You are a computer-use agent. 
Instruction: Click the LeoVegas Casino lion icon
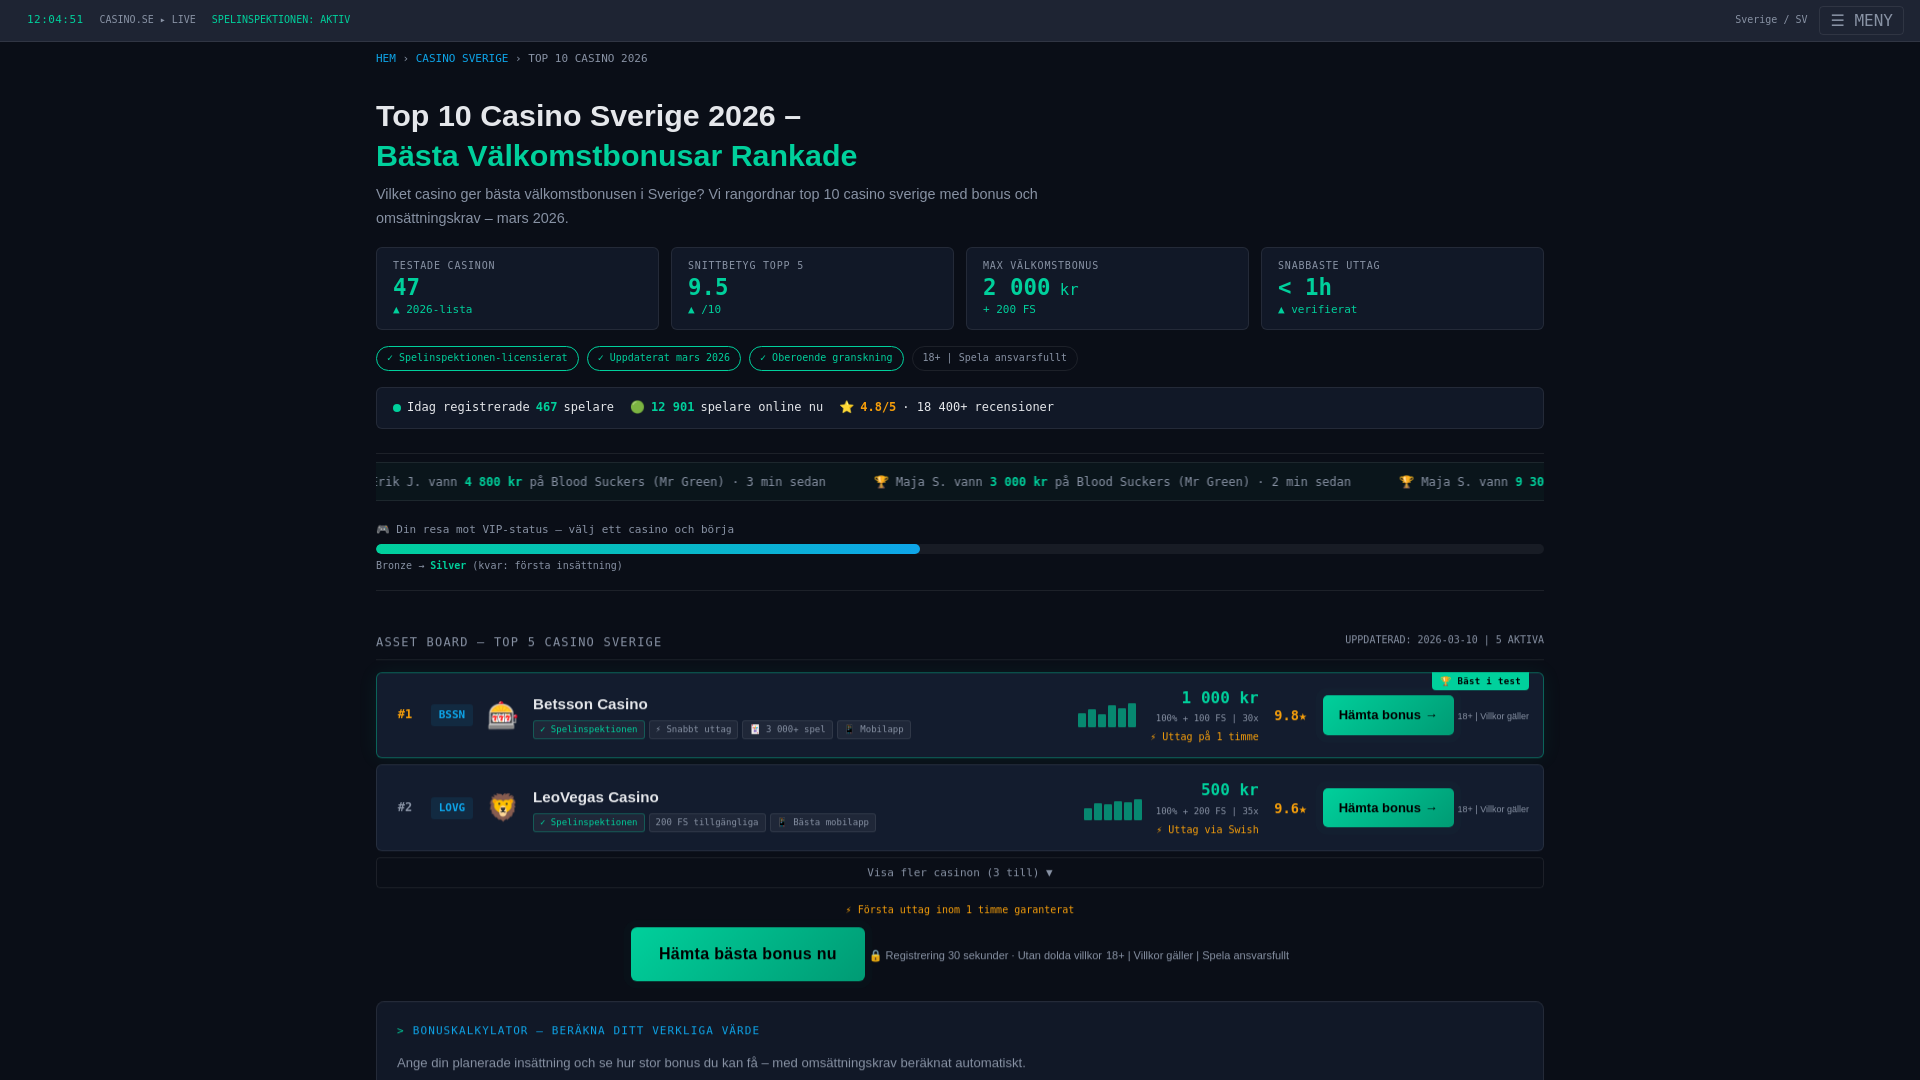click(x=502, y=807)
